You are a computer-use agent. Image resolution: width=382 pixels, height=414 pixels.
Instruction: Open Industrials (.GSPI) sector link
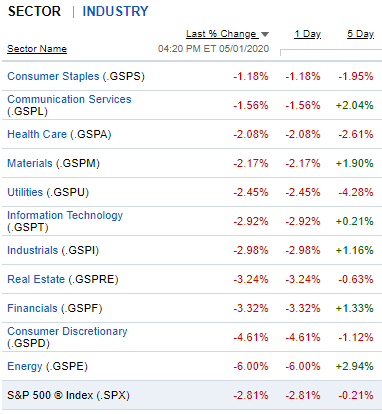point(53,250)
